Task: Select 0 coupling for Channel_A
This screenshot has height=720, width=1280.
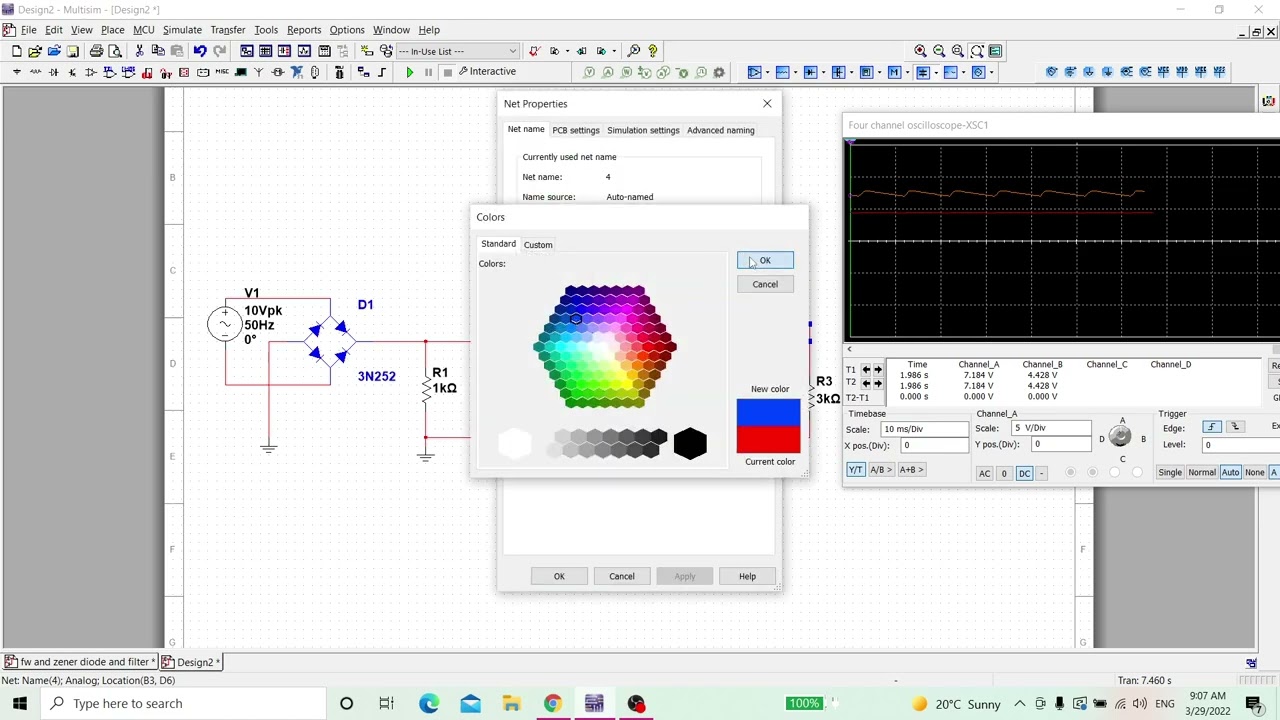Action: coord(1004,473)
